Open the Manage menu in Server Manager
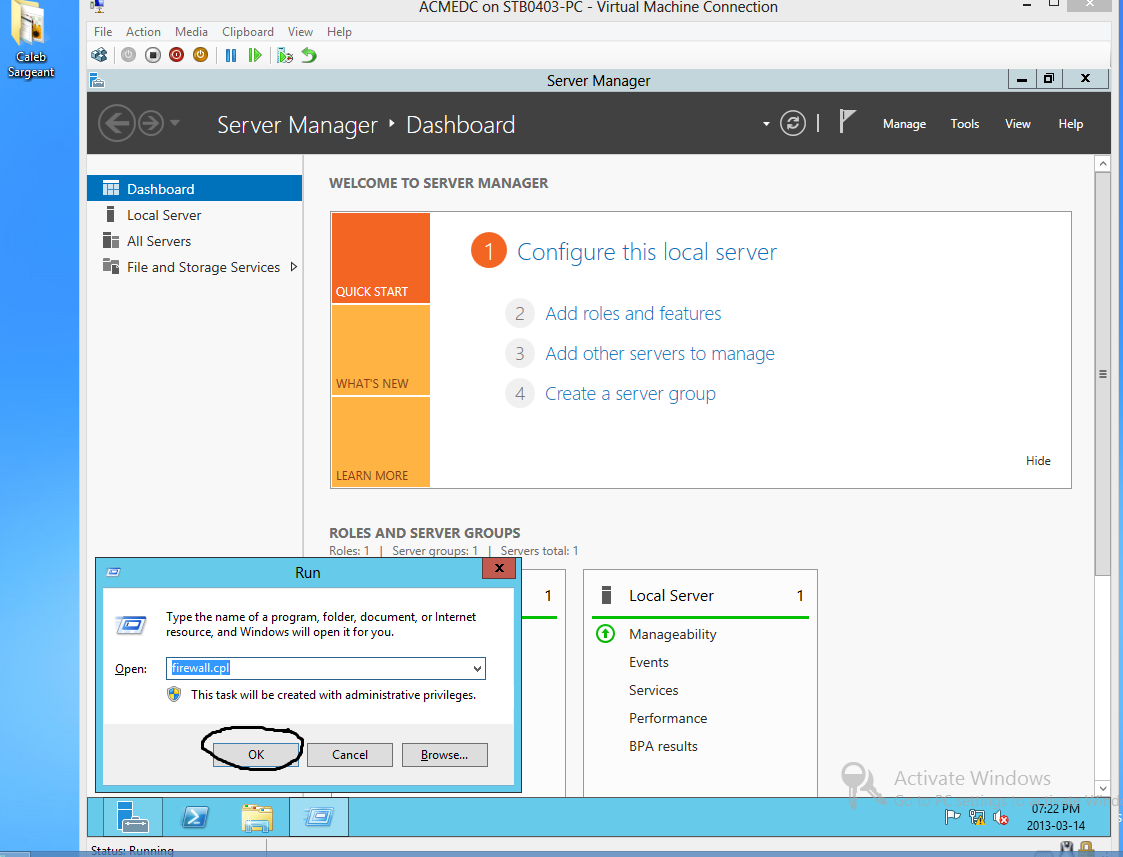Screen dimensions: 1123x857 (x=904, y=124)
